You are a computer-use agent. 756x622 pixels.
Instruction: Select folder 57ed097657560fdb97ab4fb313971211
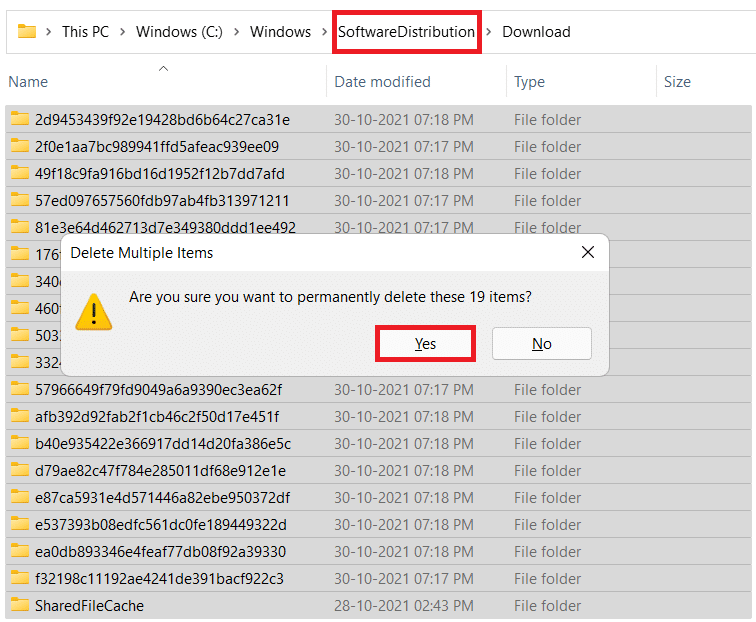161,201
